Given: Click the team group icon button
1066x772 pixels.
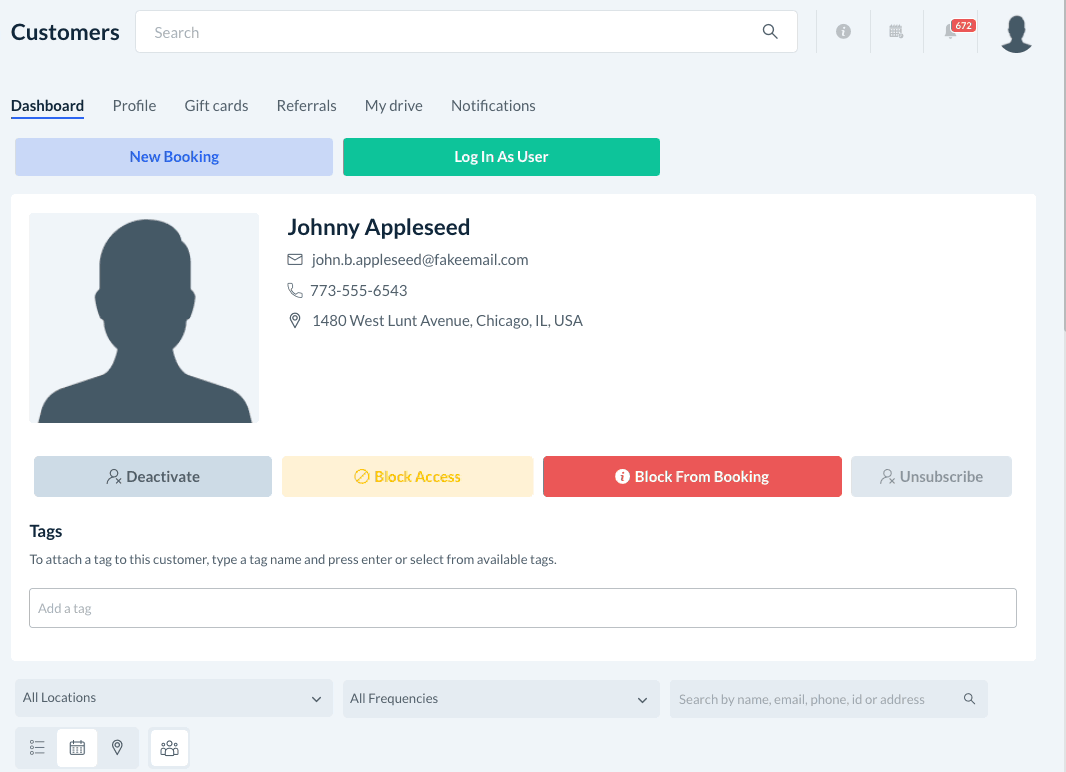Looking at the screenshot, I should (169, 748).
